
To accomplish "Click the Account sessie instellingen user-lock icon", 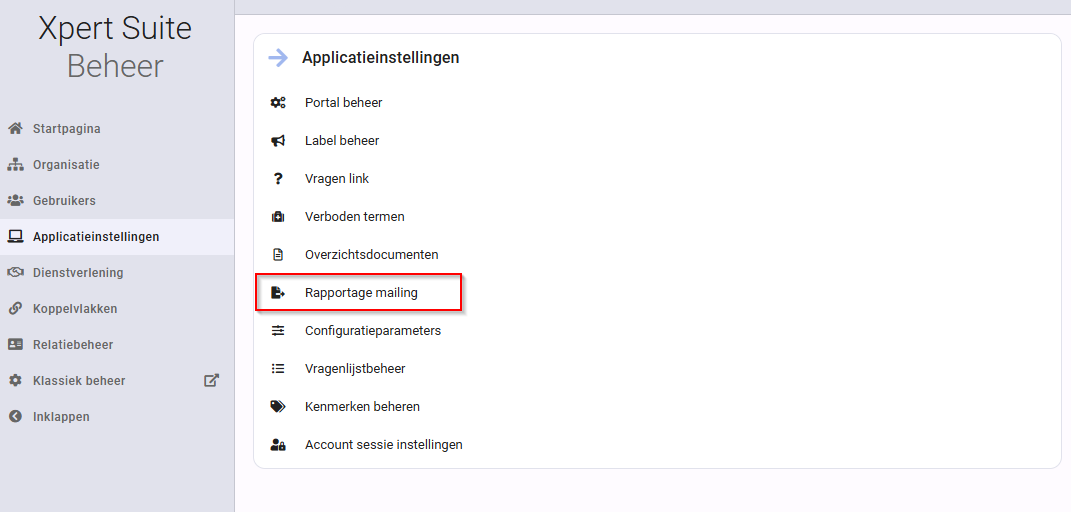I will coord(278,445).
